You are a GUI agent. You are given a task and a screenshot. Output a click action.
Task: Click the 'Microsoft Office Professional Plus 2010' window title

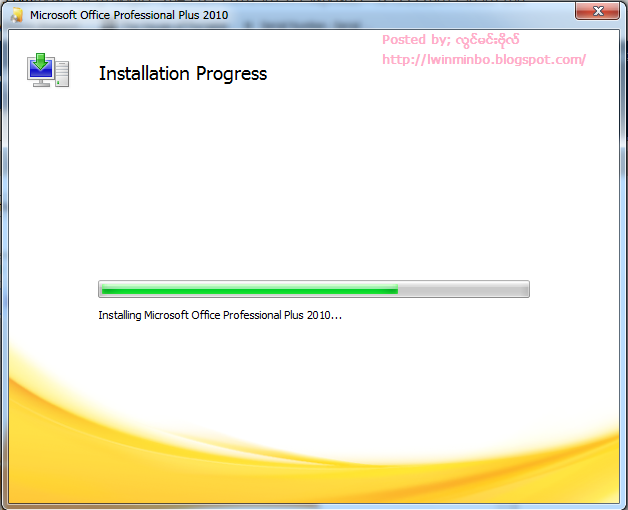coord(129,15)
